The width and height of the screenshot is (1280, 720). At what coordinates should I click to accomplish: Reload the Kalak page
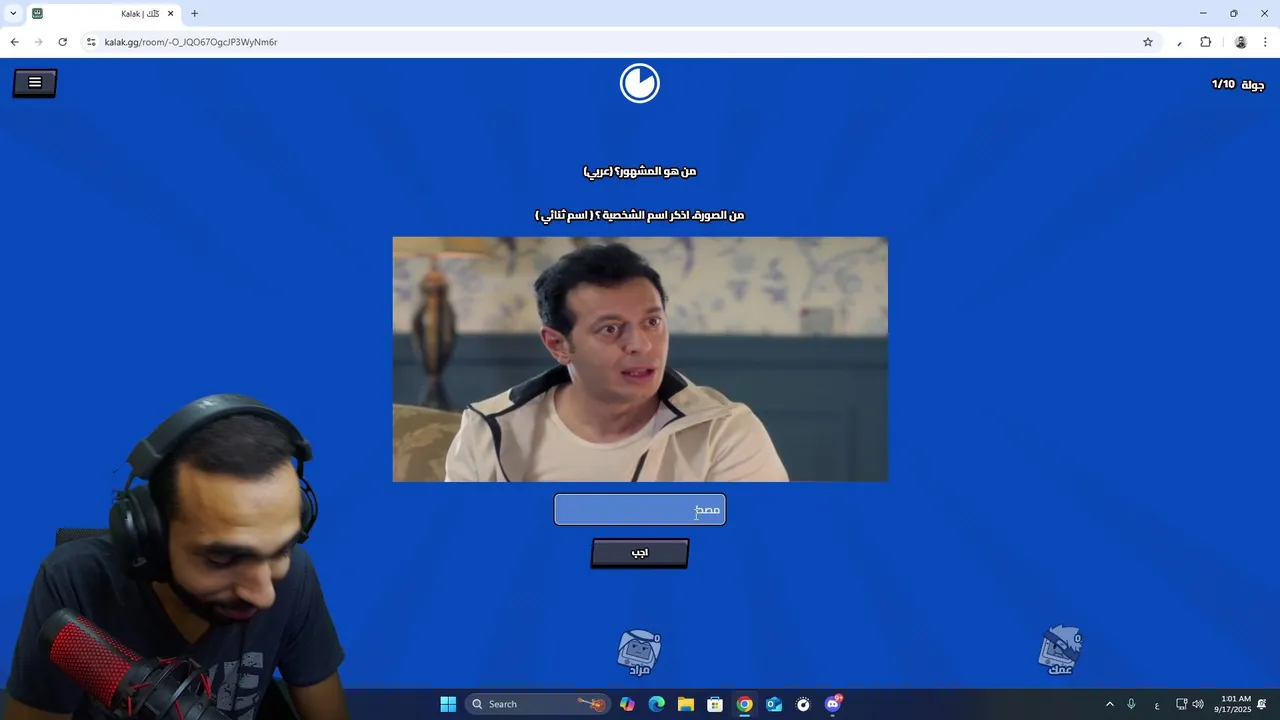click(x=62, y=42)
